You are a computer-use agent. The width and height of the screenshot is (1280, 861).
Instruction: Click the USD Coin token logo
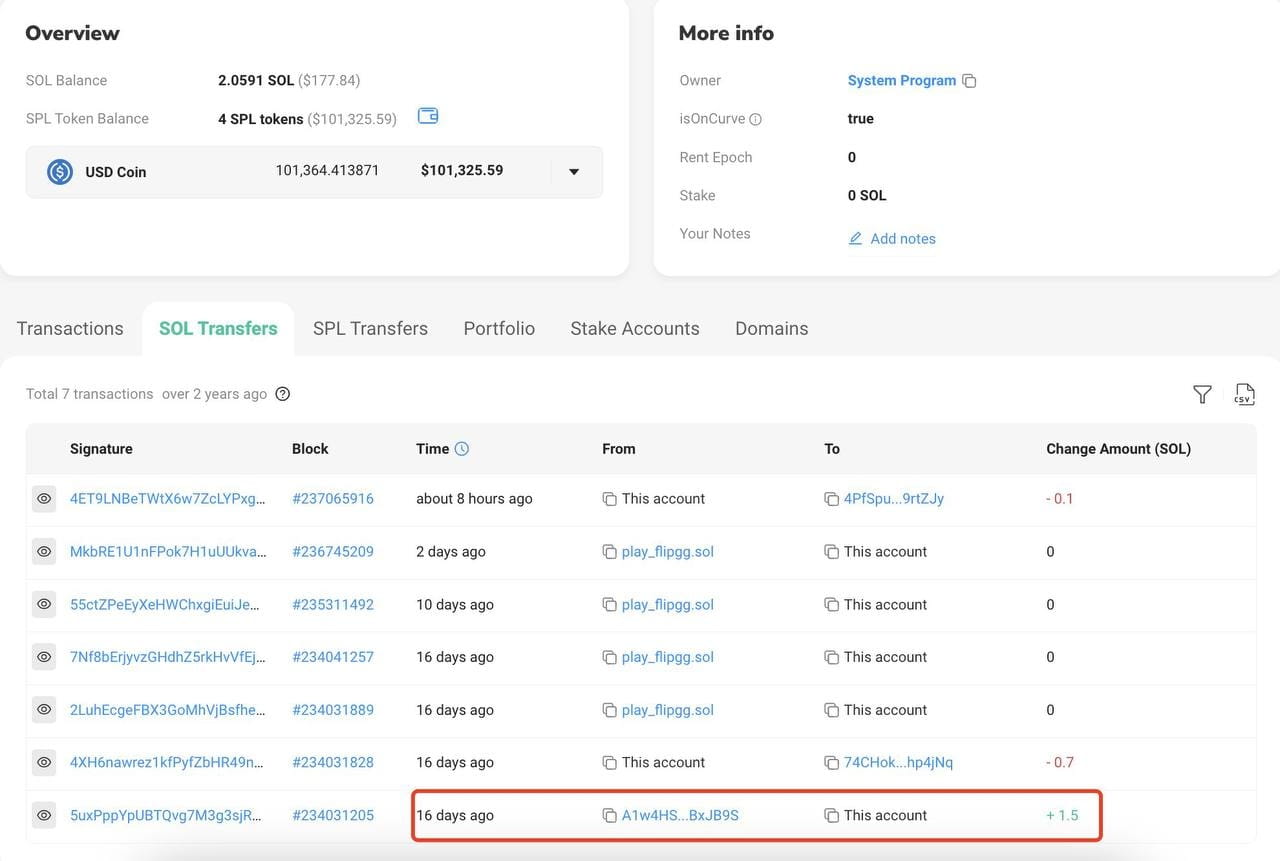[60, 172]
